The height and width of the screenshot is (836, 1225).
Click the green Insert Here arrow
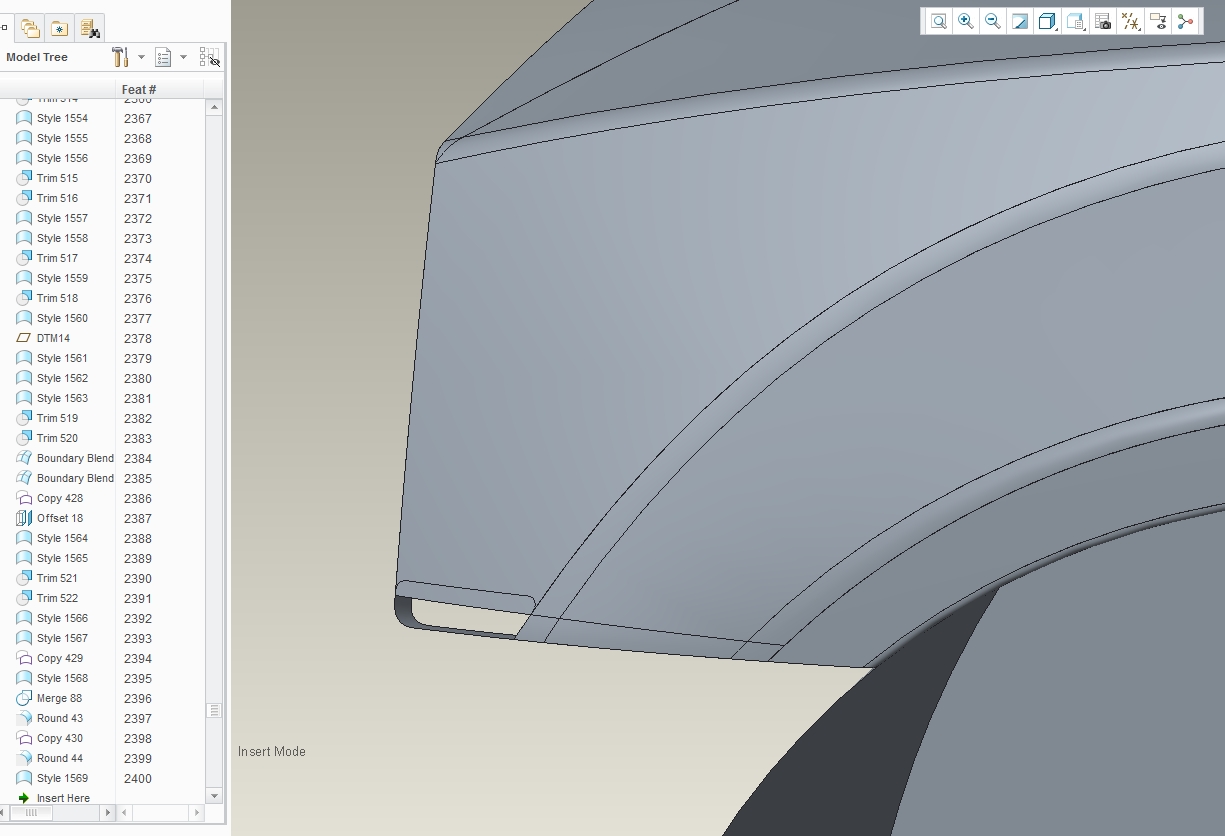[24, 798]
